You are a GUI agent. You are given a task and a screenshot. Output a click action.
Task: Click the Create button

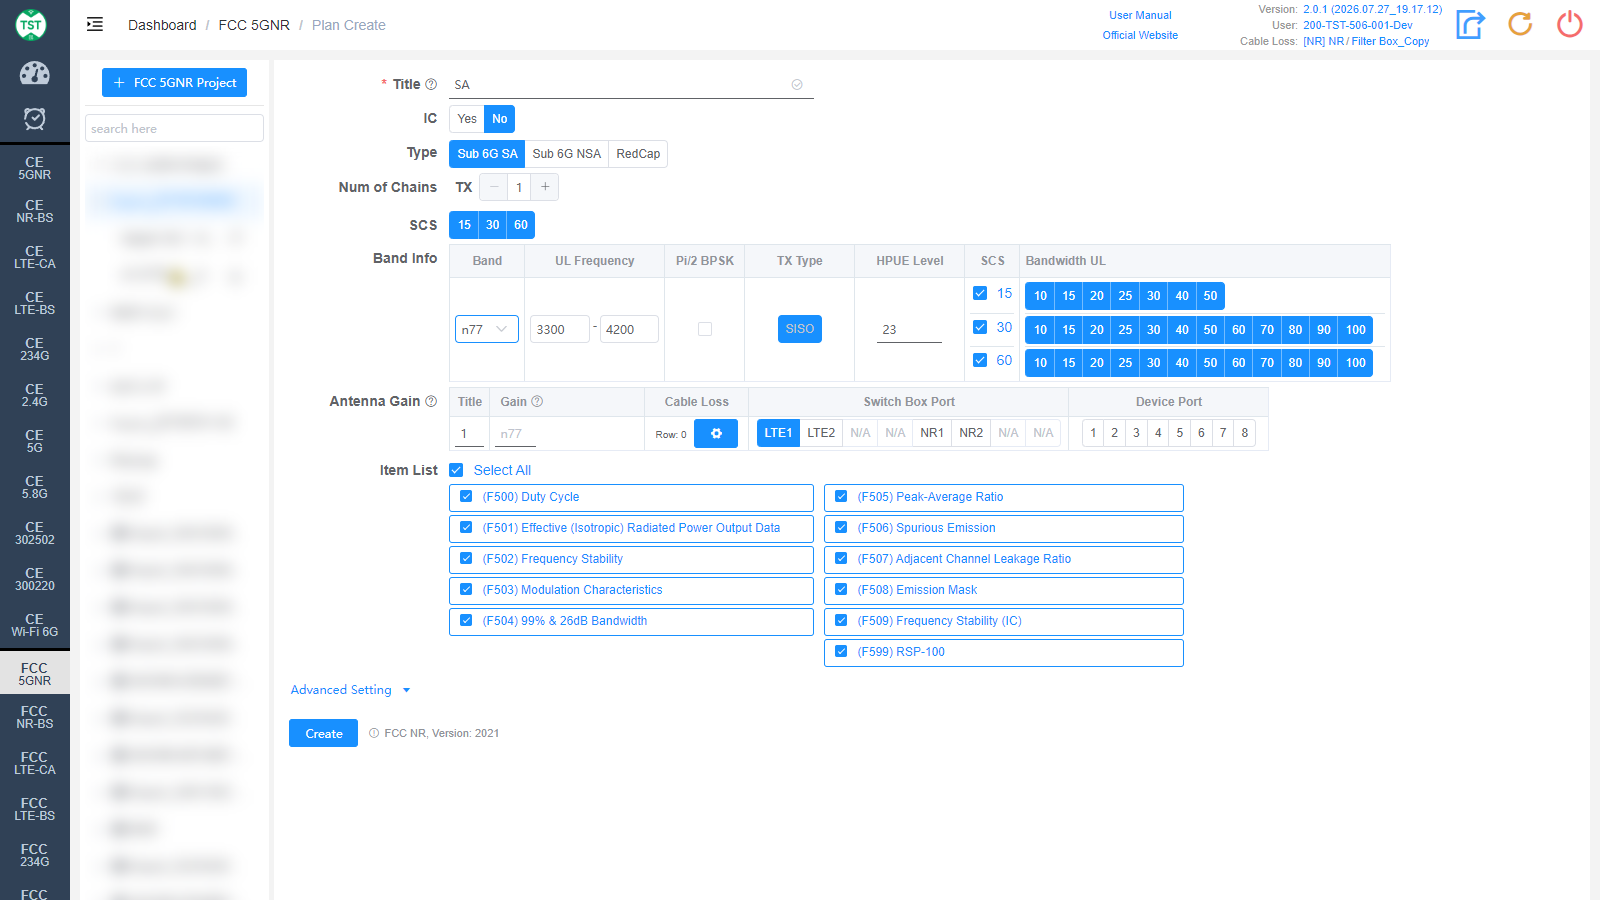pyautogui.click(x=323, y=733)
